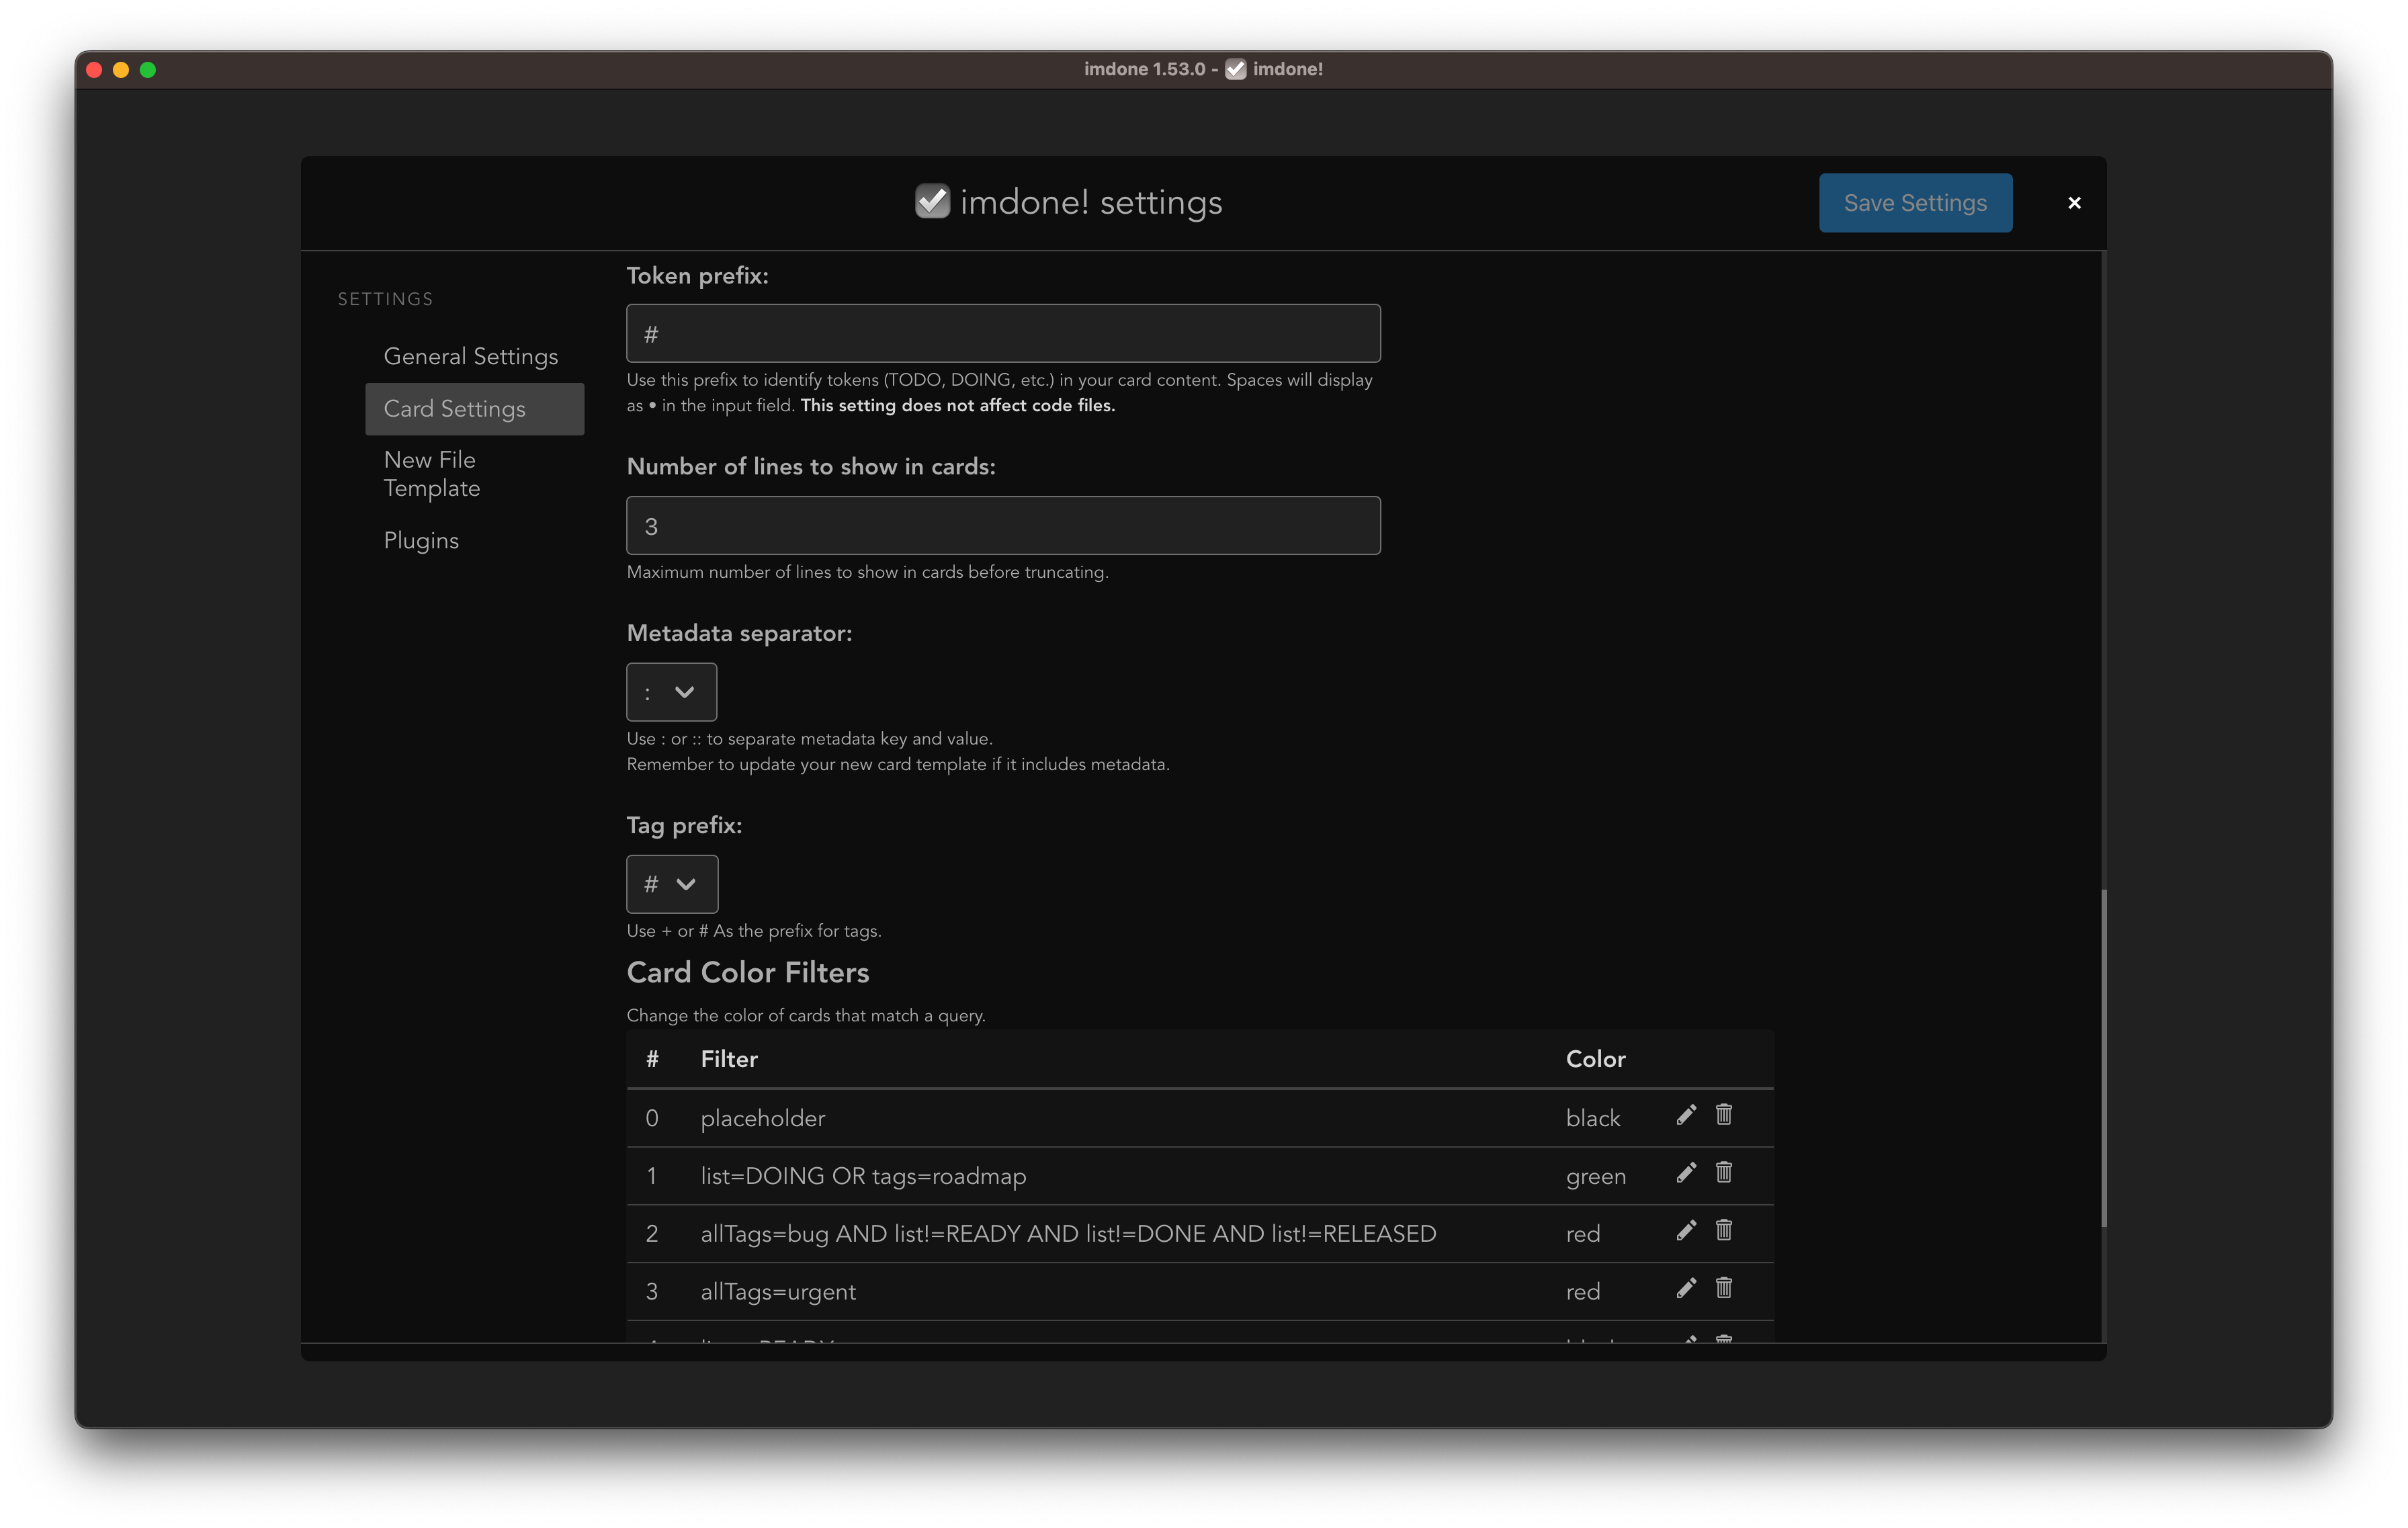
Task: Open the Tag prefix dropdown
Action: point(672,884)
